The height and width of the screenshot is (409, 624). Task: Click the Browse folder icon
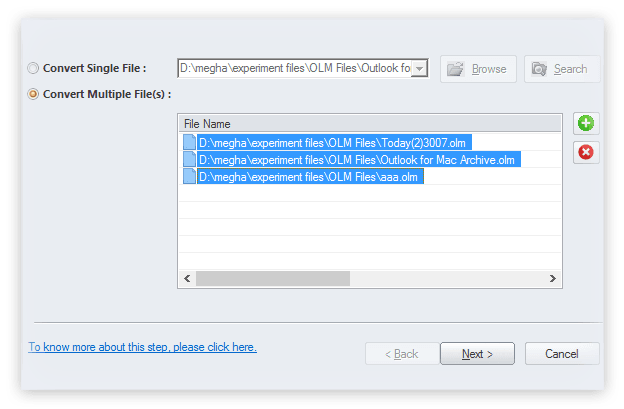click(x=455, y=69)
